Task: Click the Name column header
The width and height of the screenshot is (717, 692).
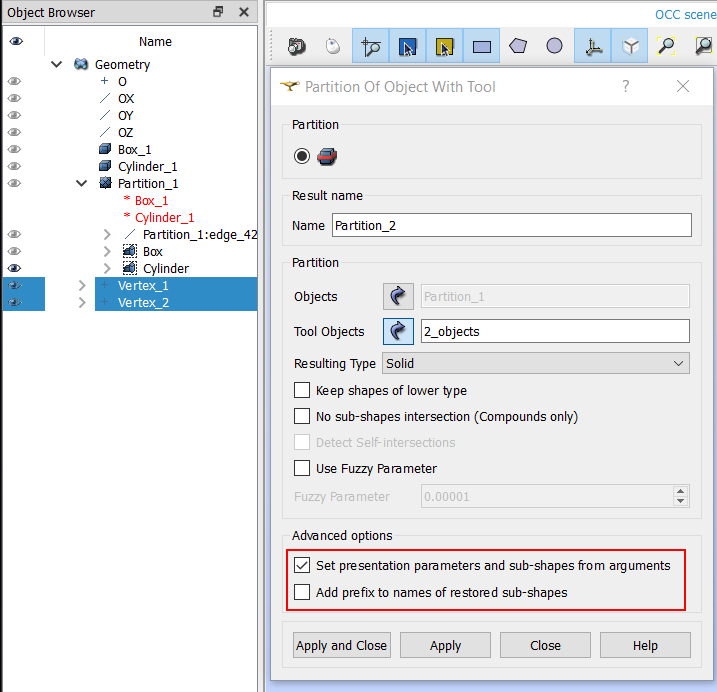Action: (x=155, y=41)
